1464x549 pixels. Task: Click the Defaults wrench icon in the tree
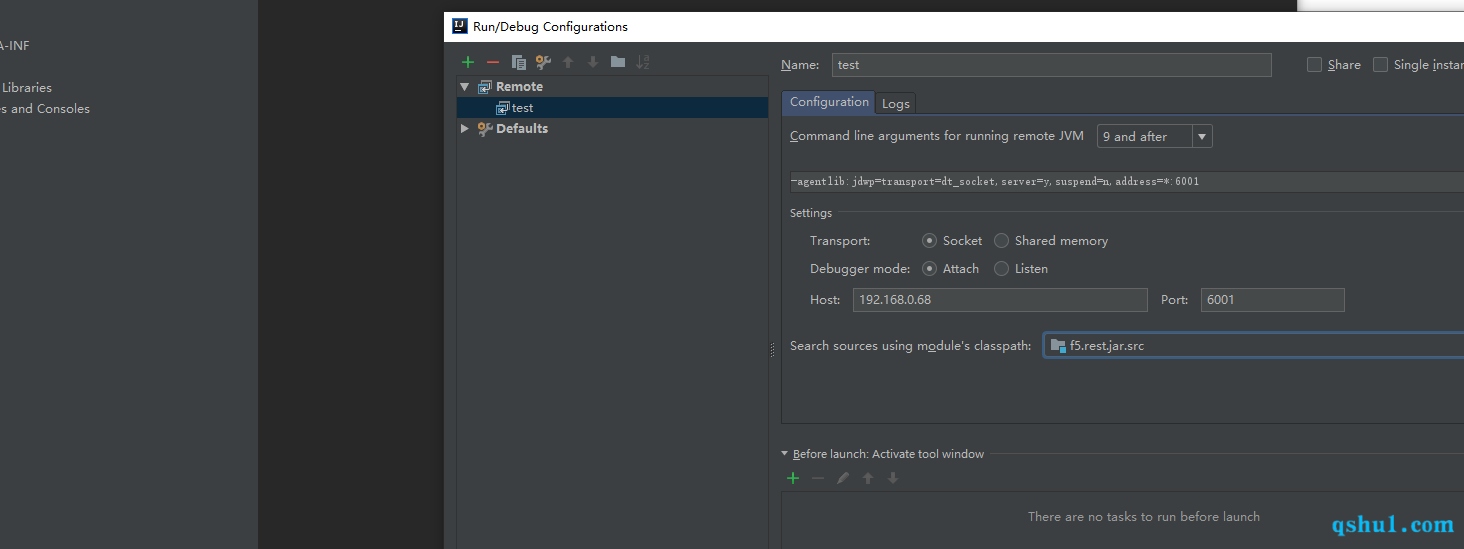click(485, 129)
